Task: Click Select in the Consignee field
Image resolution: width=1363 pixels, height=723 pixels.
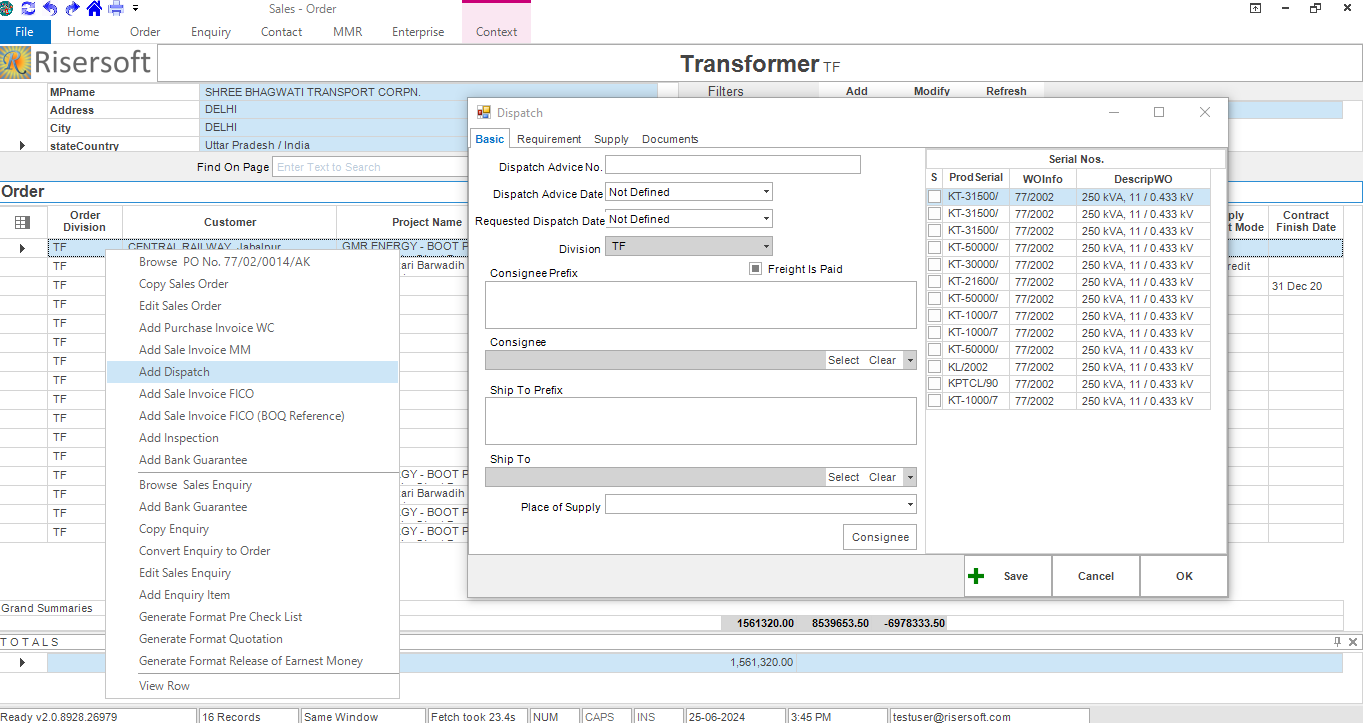Action: (843, 360)
